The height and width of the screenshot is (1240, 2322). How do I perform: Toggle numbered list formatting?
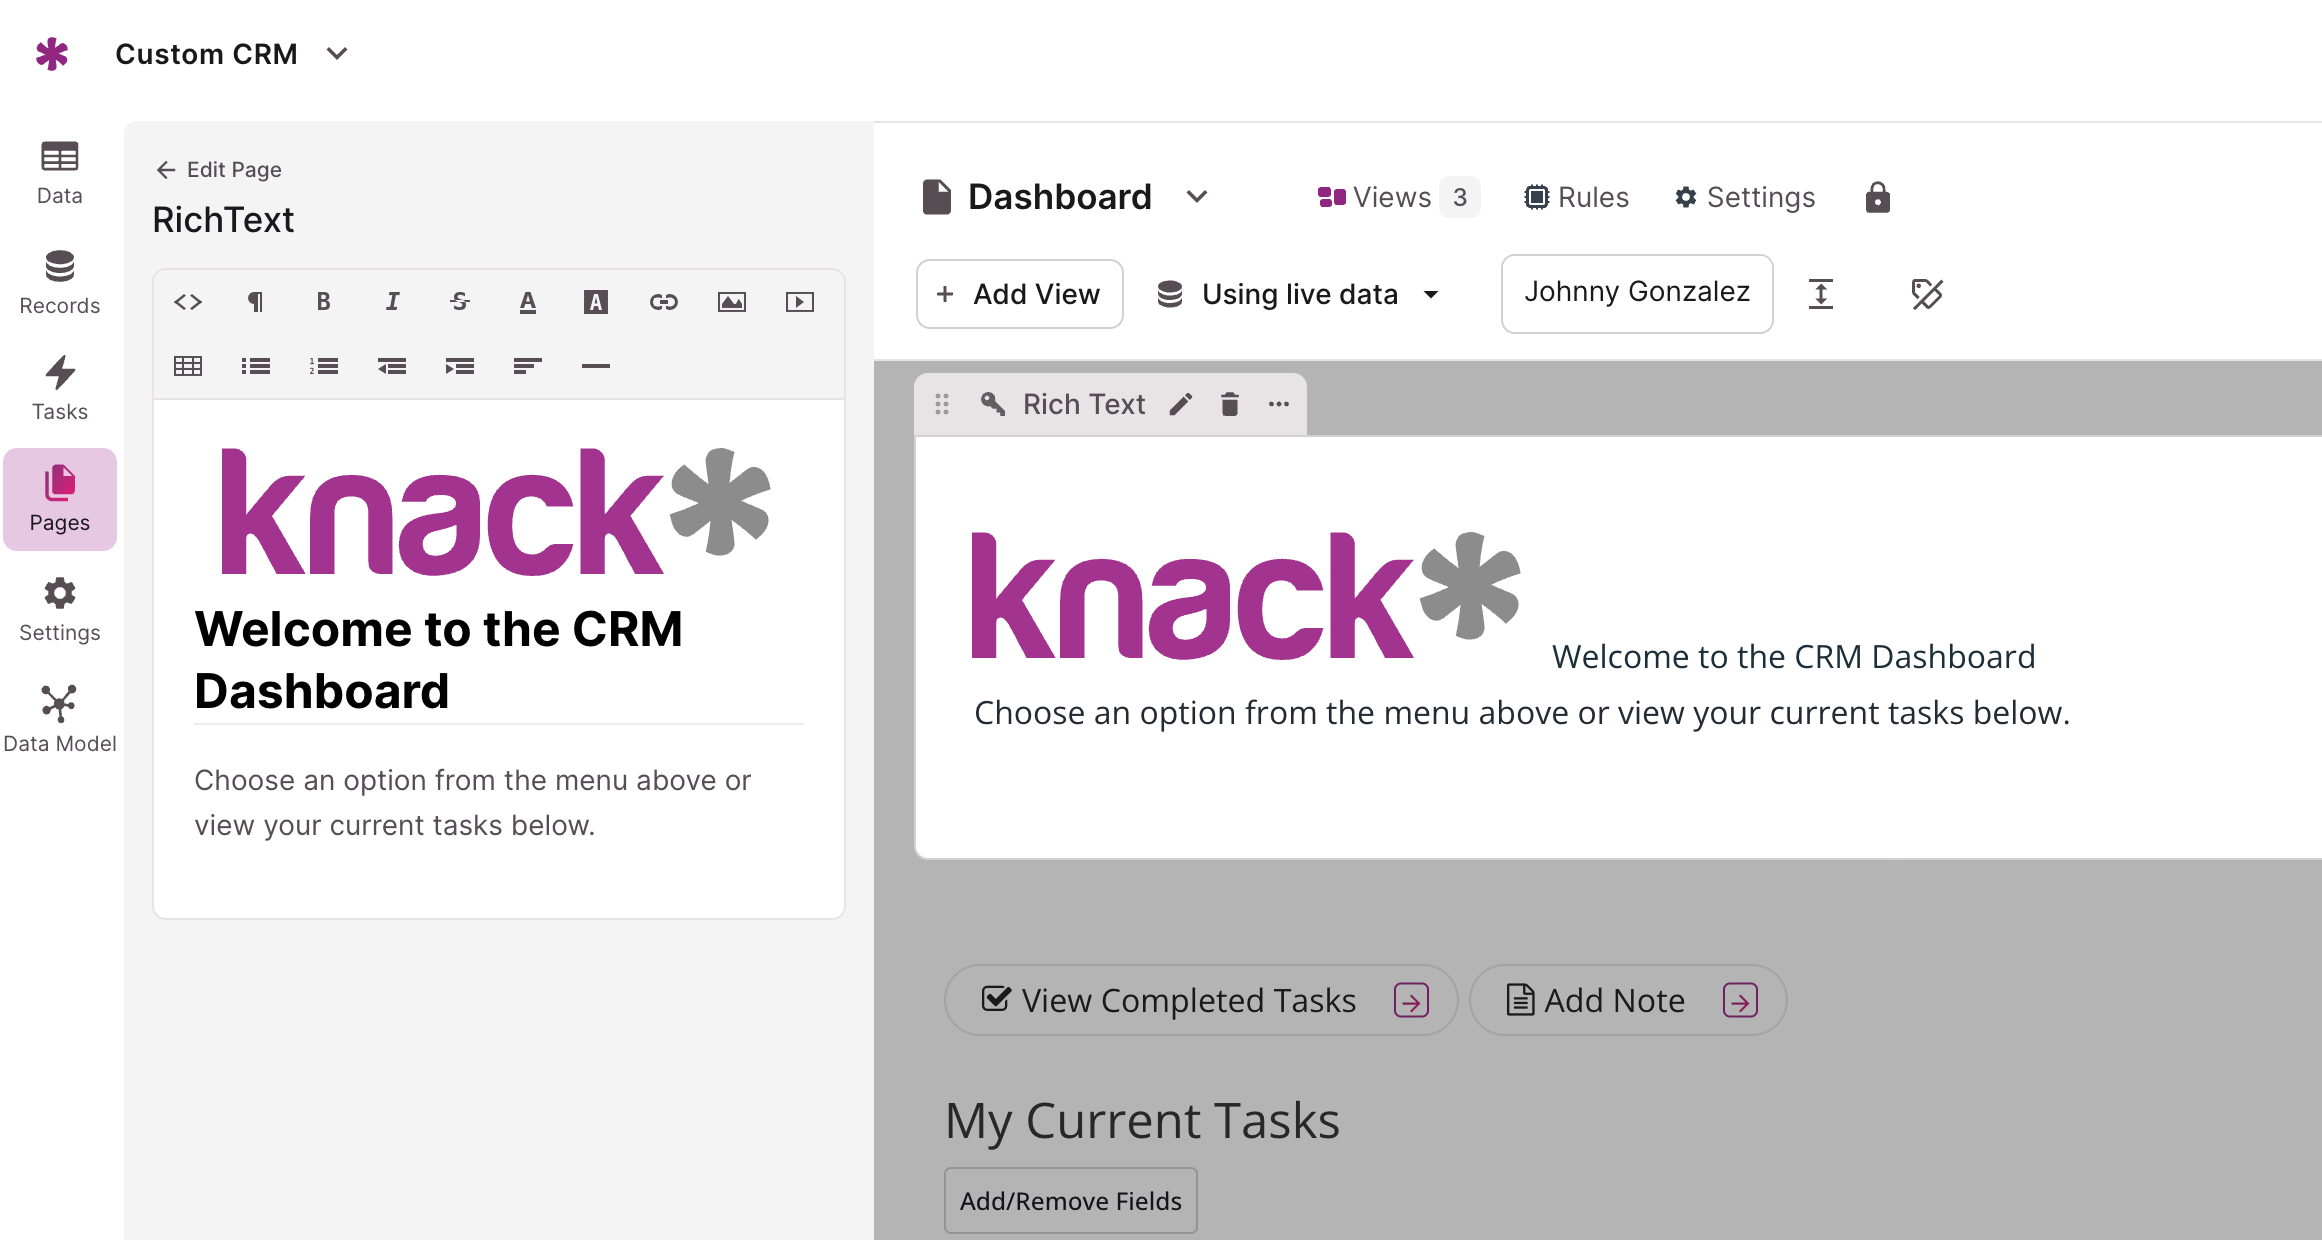point(324,366)
